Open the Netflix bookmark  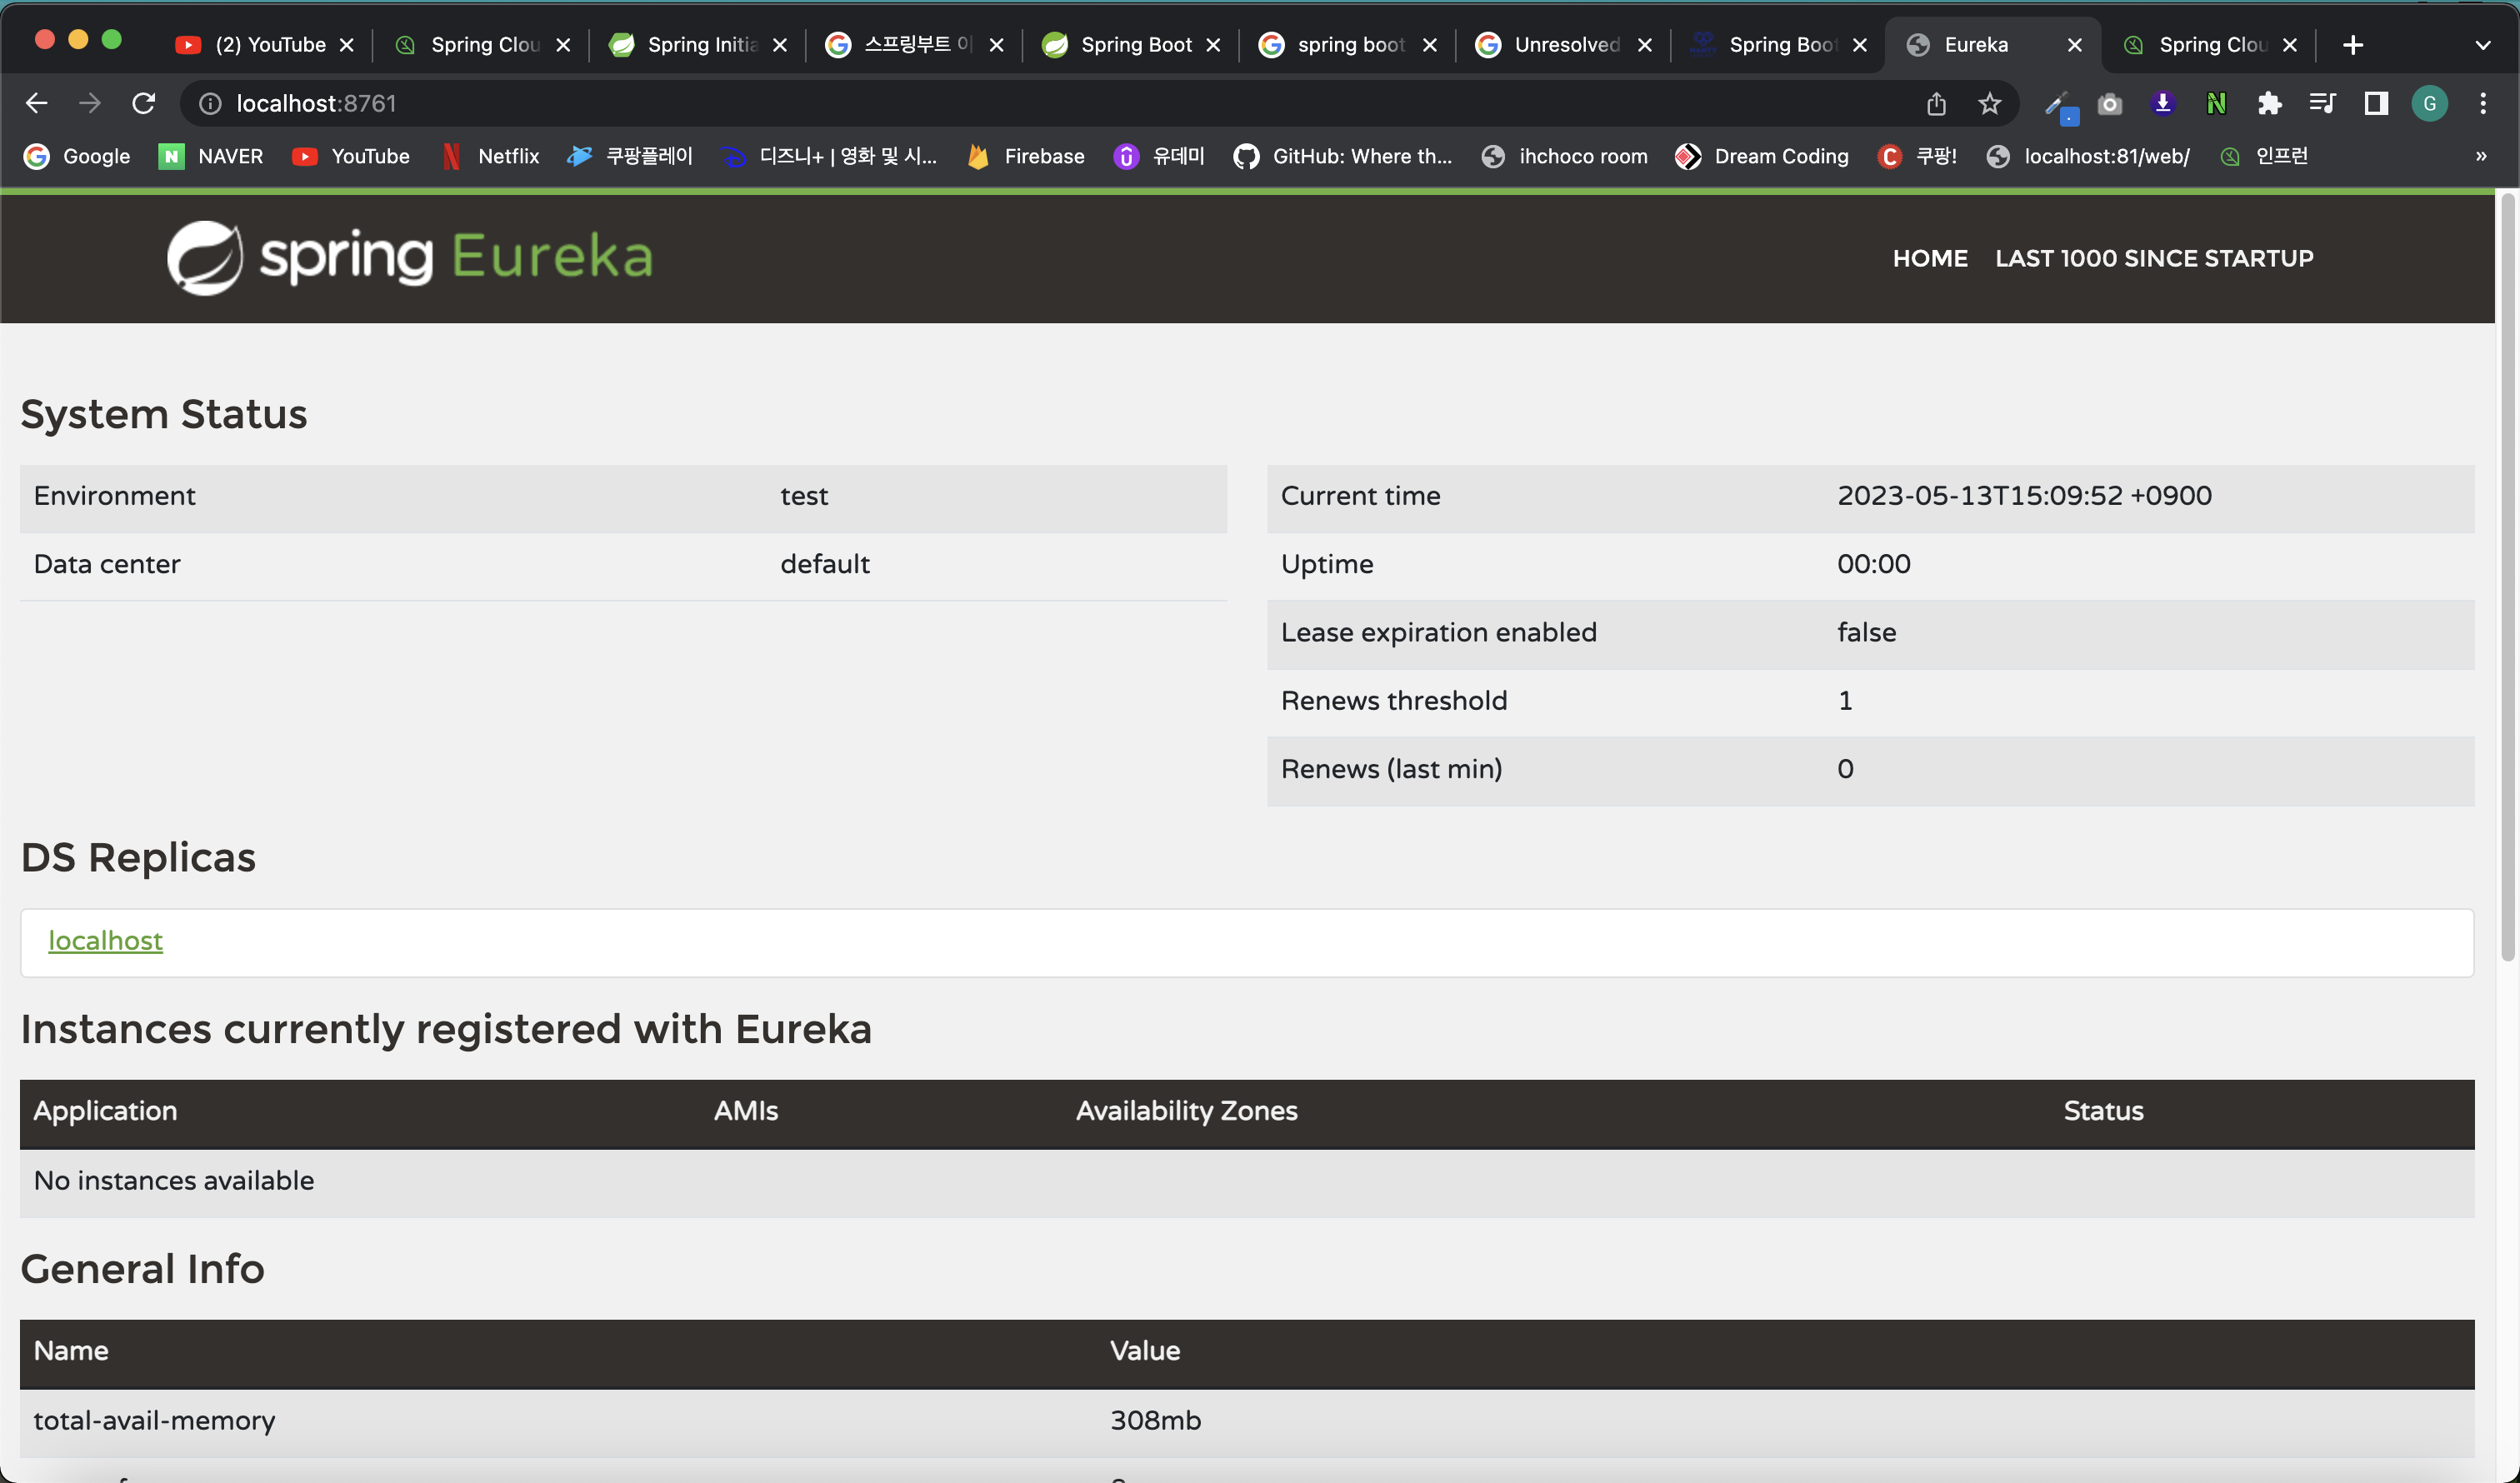pos(490,156)
